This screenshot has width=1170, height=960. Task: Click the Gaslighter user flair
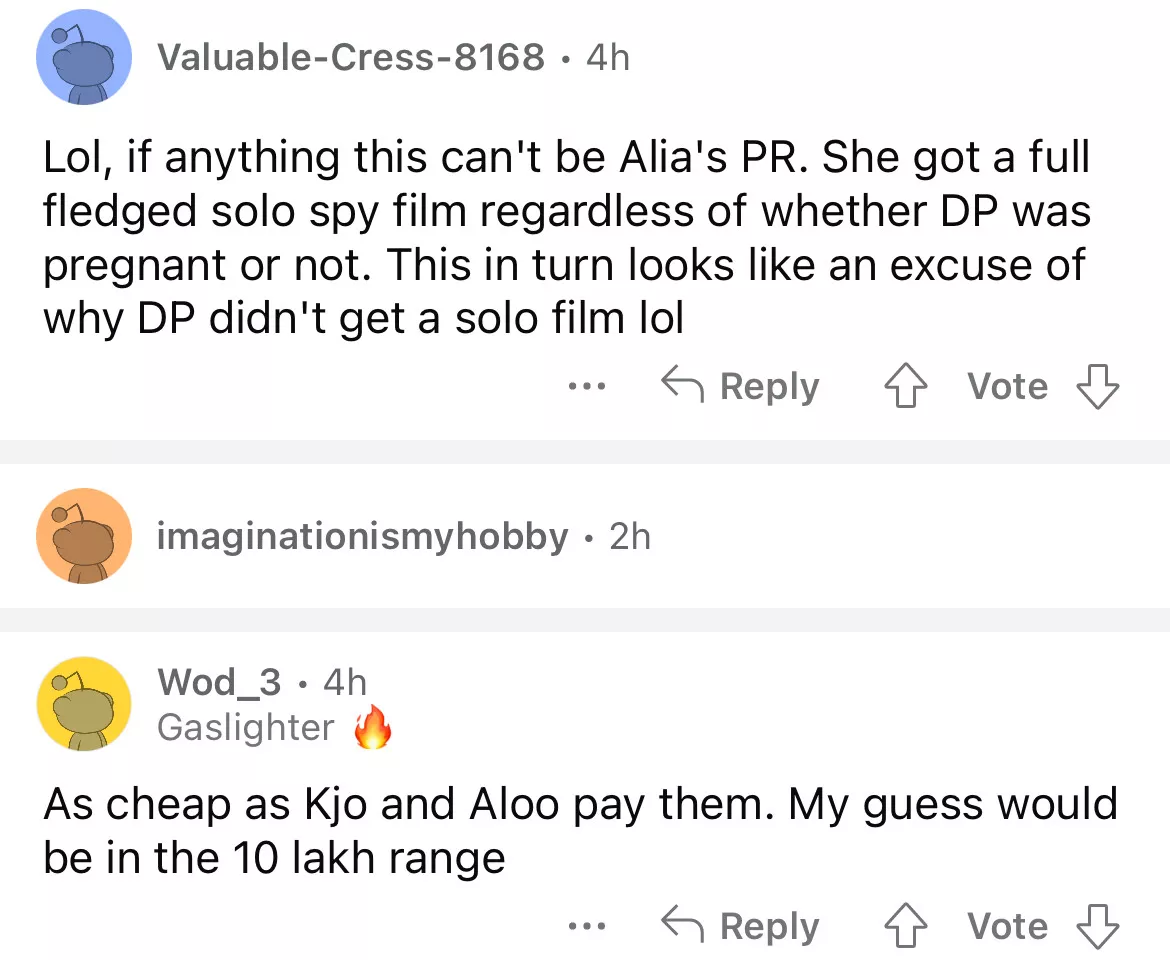pos(246,728)
